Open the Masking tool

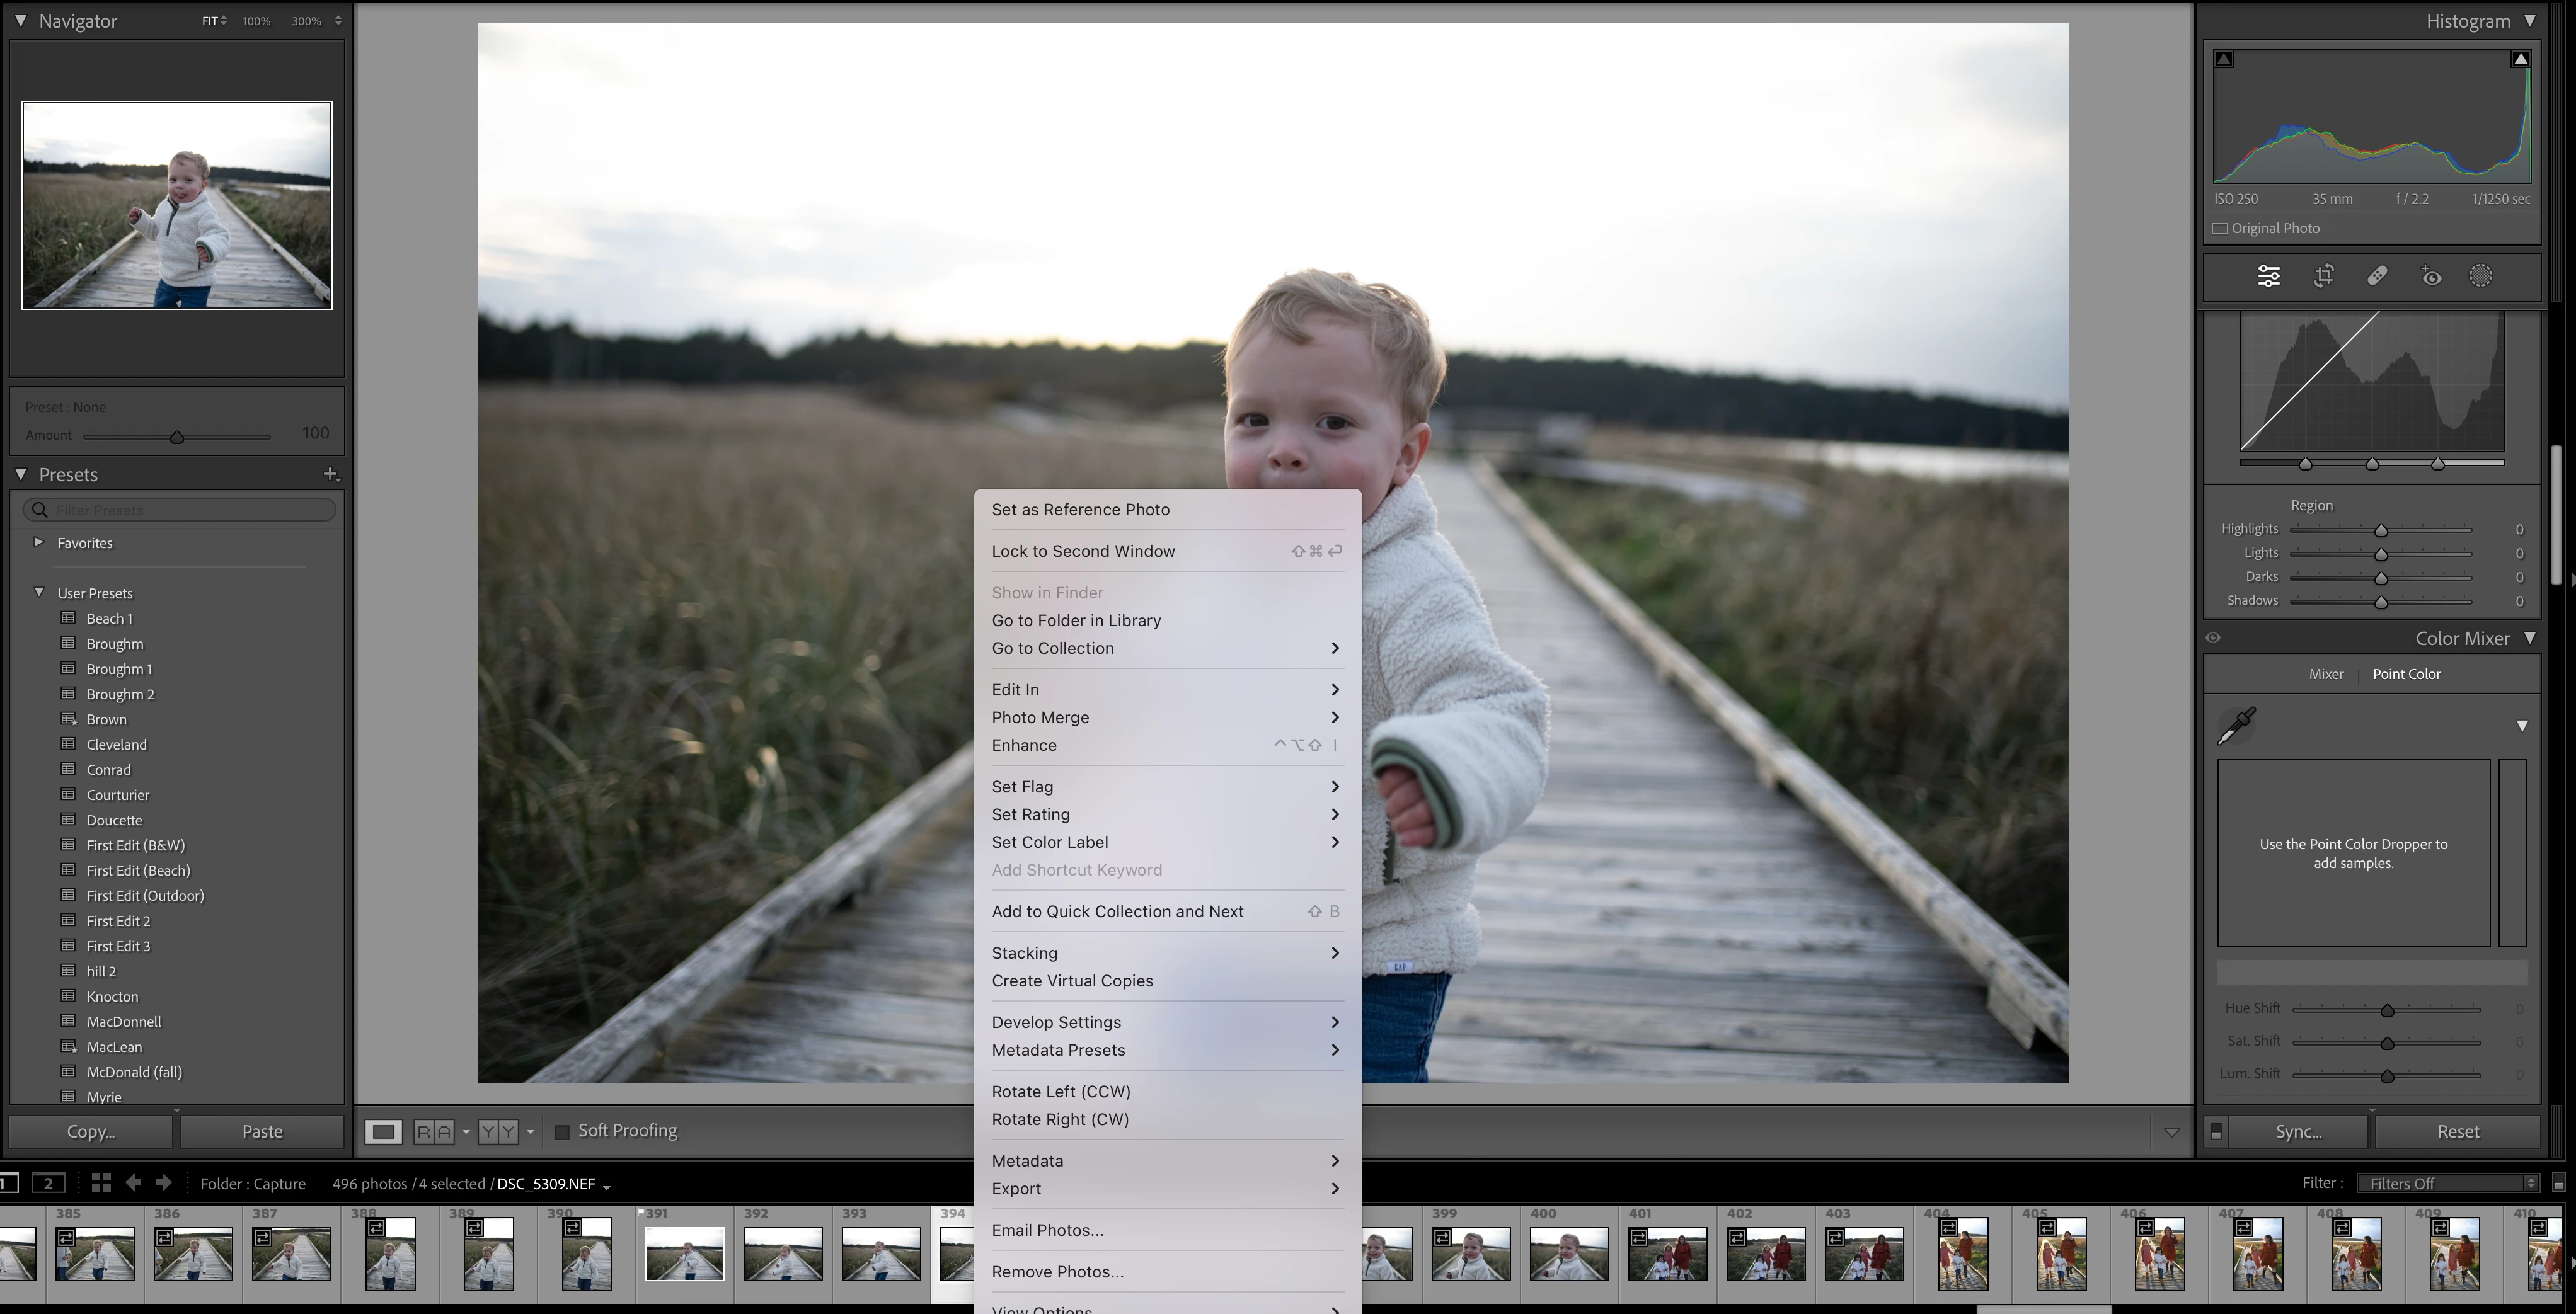[2481, 276]
